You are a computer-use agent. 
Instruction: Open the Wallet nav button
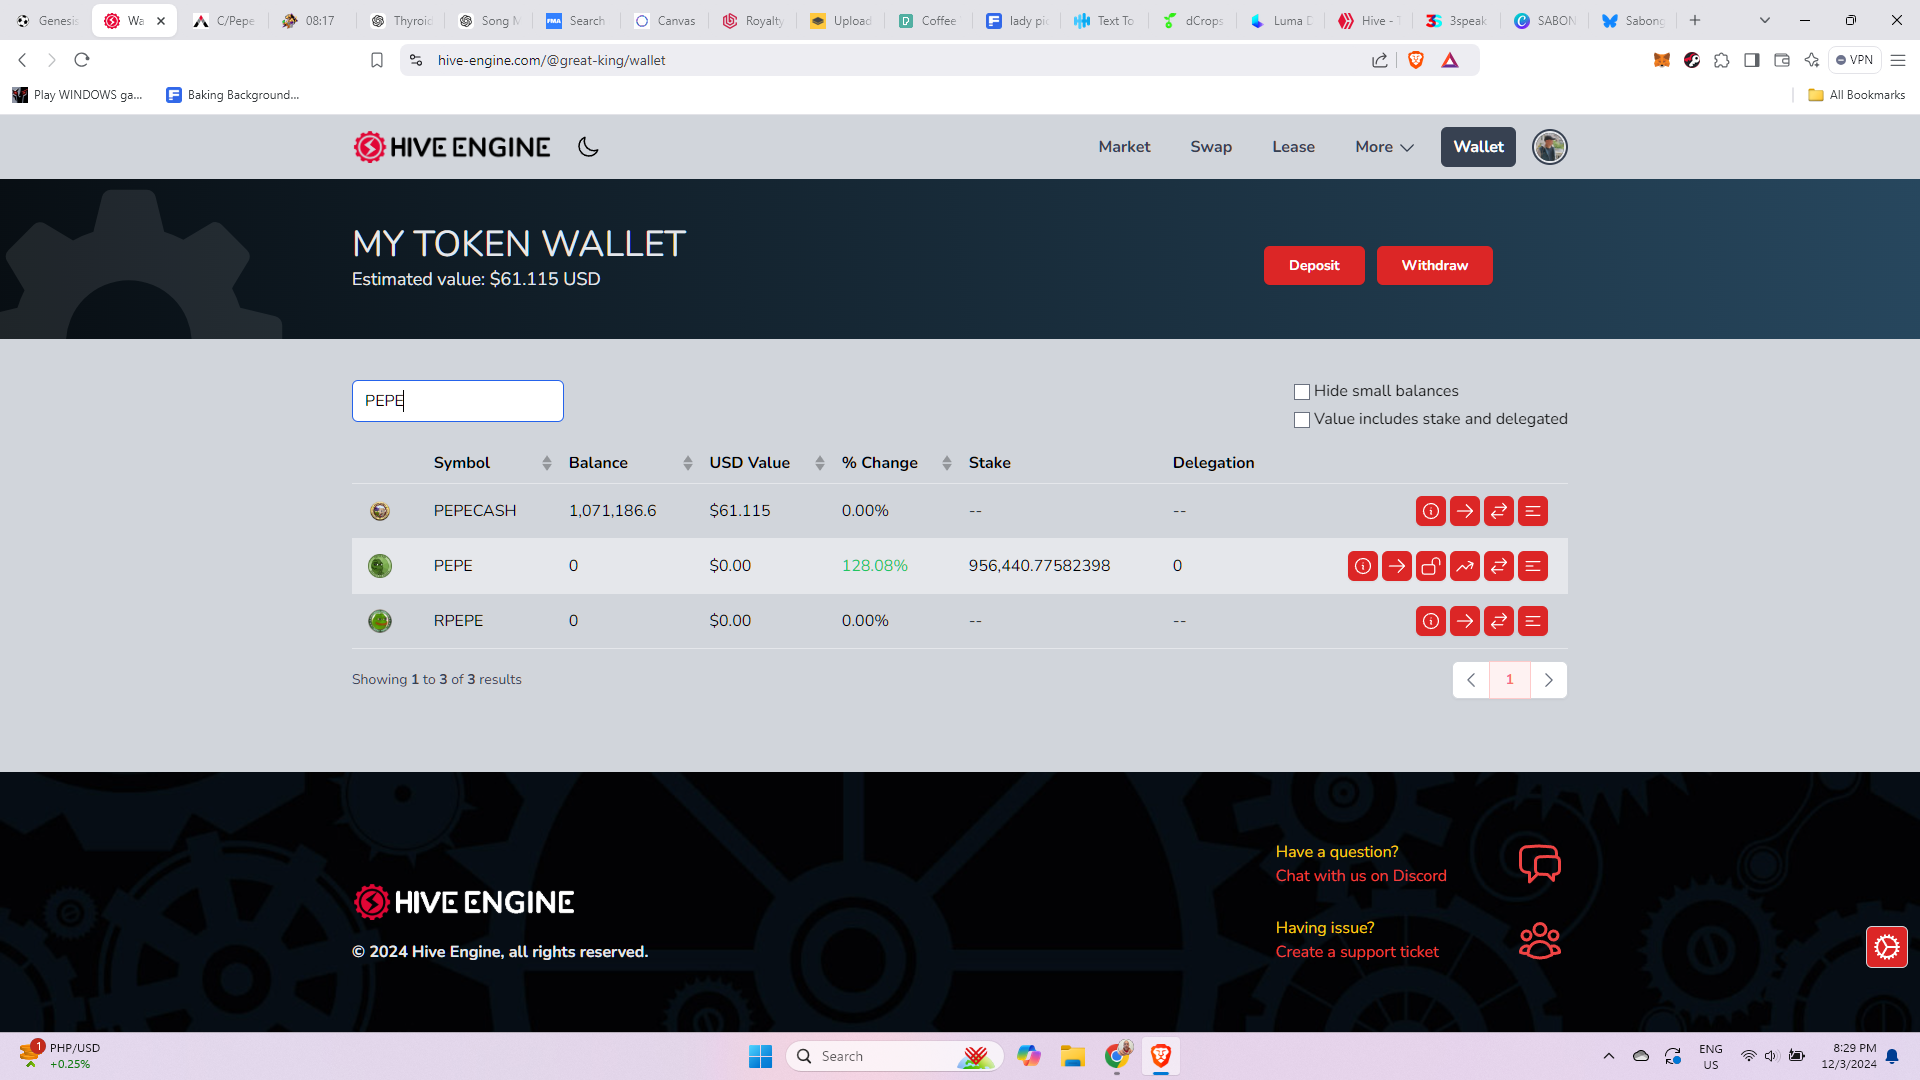1478,147
